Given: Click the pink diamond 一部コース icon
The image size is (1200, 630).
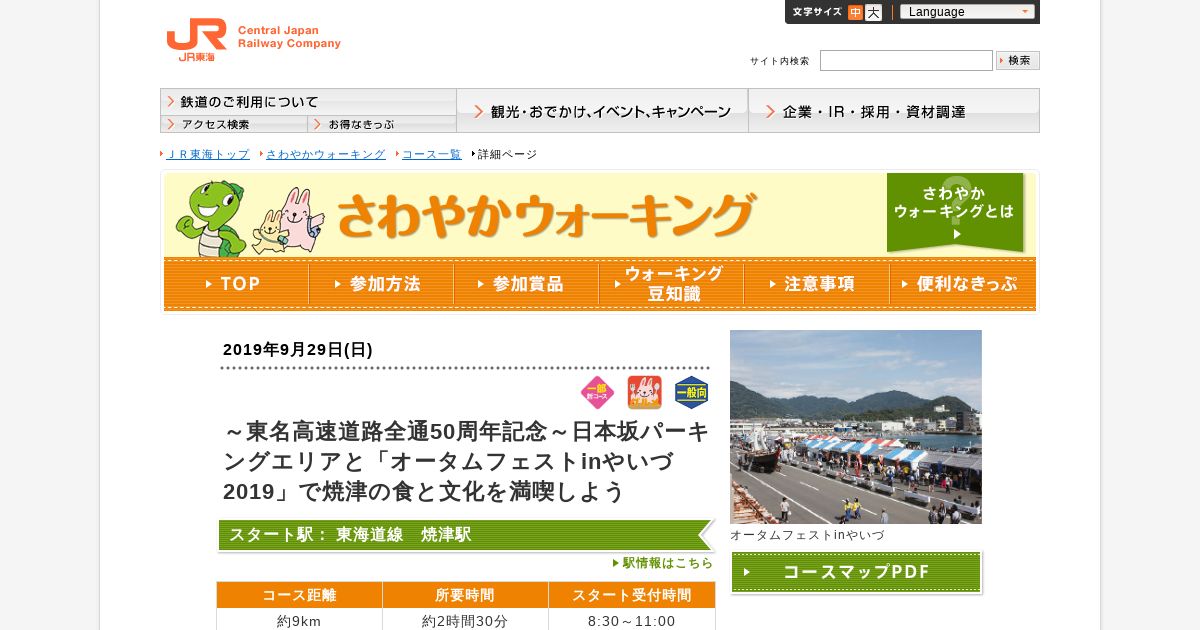Looking at the screenshot, I should tap(597, 393).
